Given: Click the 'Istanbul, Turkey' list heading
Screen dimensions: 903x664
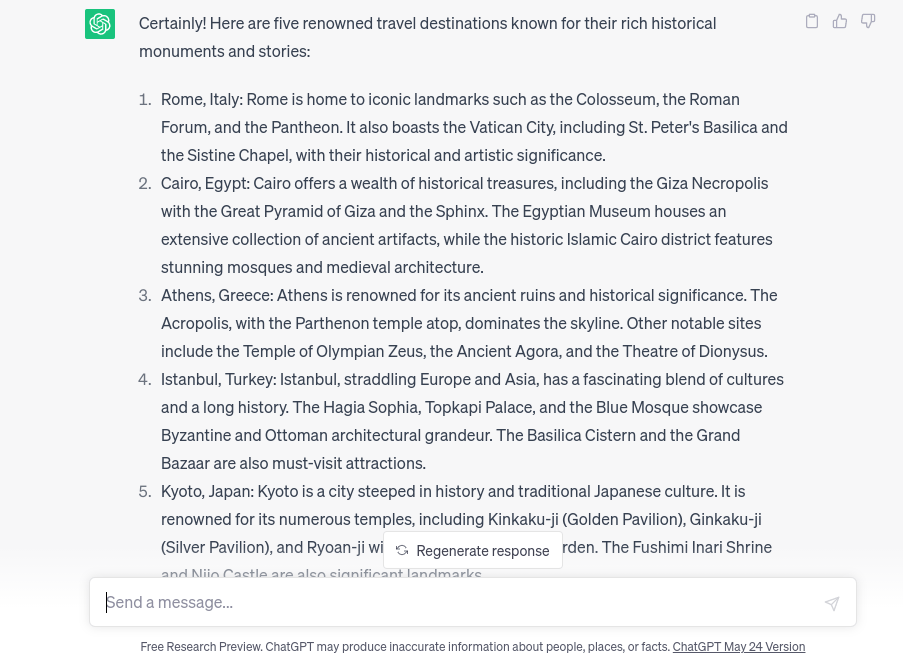Looking at the screenshot, I should (218, 379).
